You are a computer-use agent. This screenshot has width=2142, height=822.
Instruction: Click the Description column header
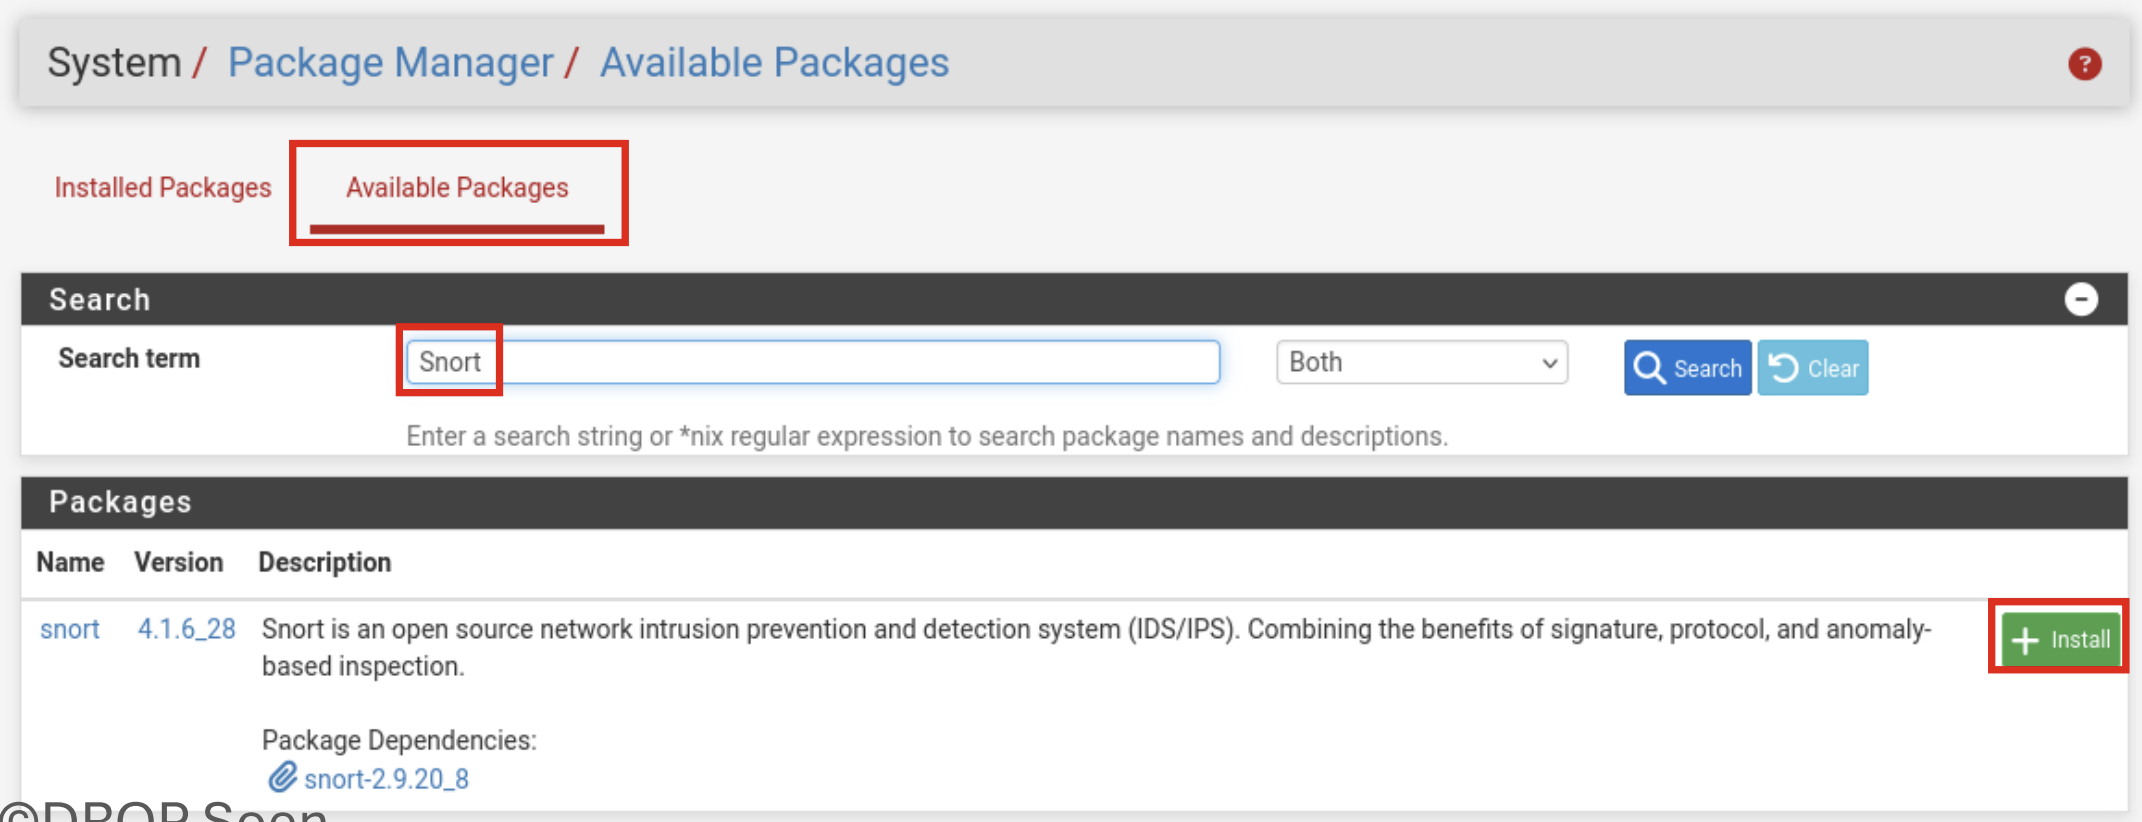(x=325, y=562)
